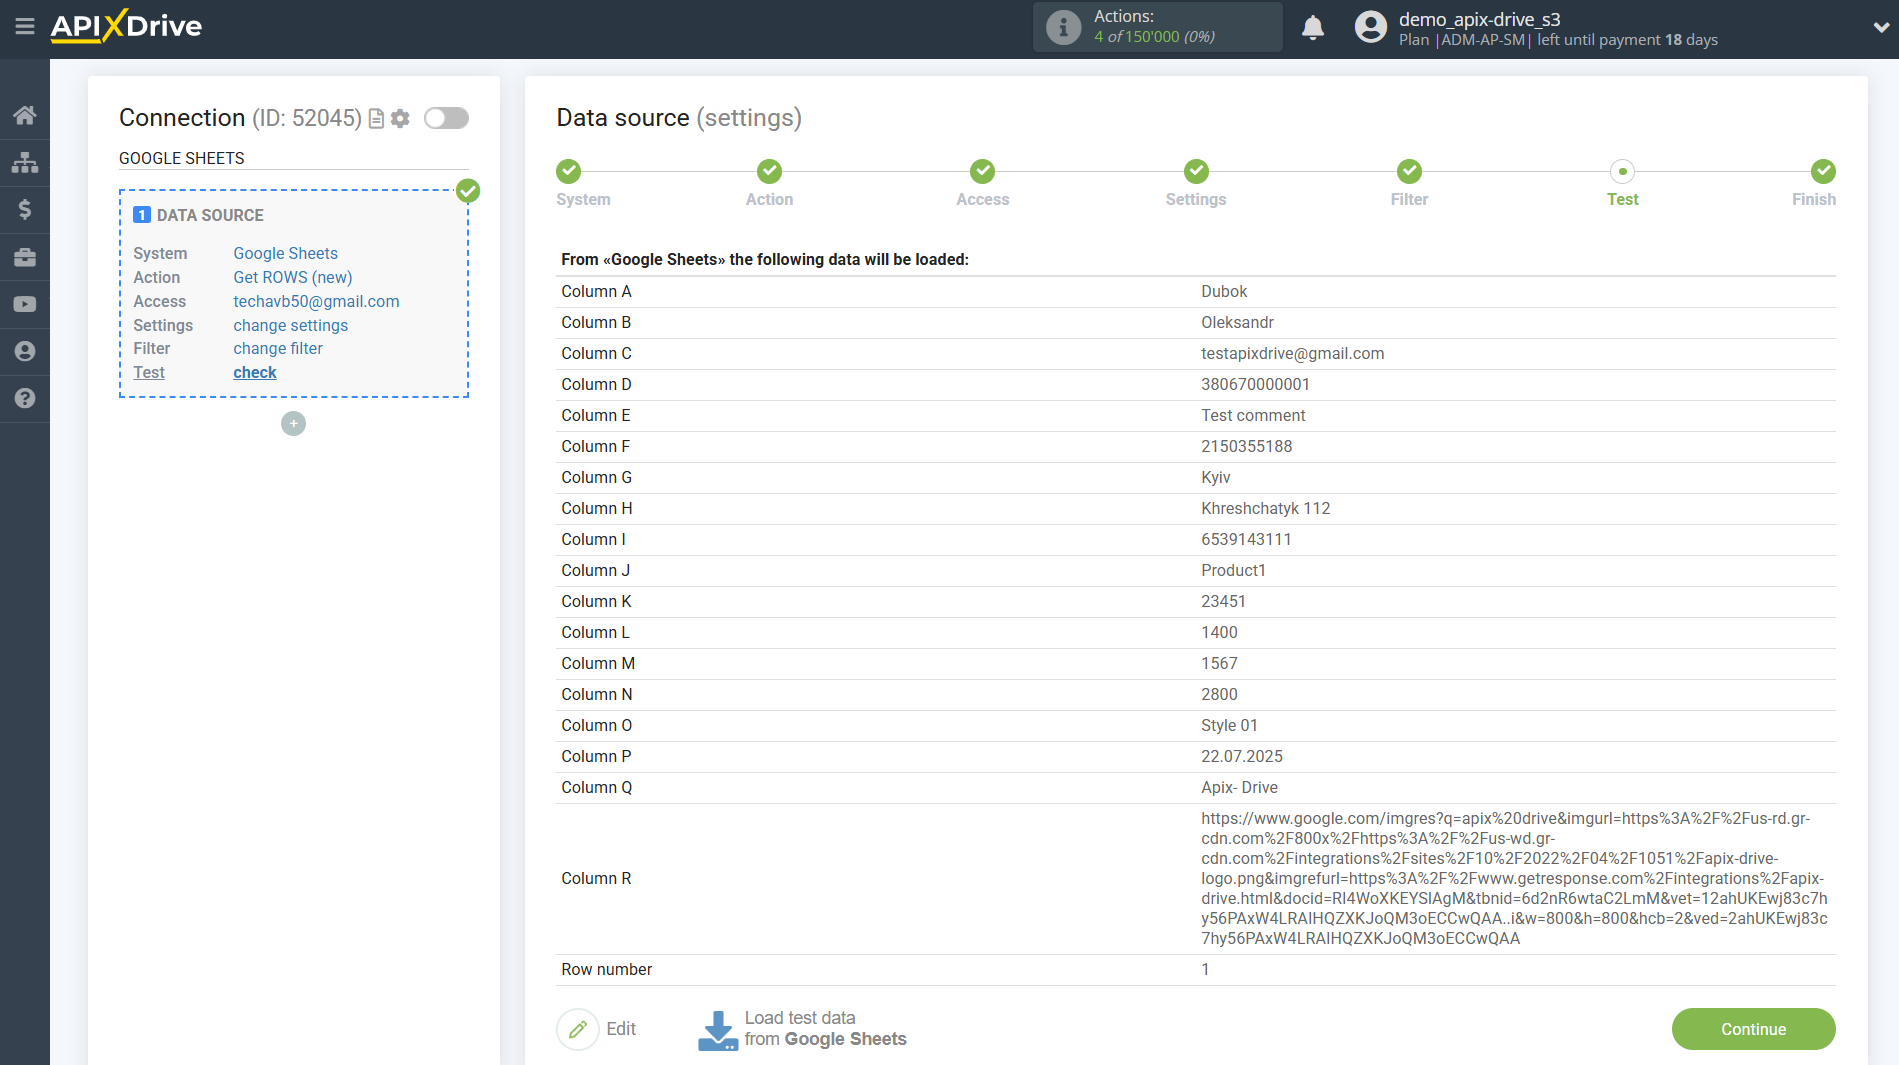Screen dimensions: 1899x1065
Task: Click the Kyiv value
Action: click(x=1216, y=477)
